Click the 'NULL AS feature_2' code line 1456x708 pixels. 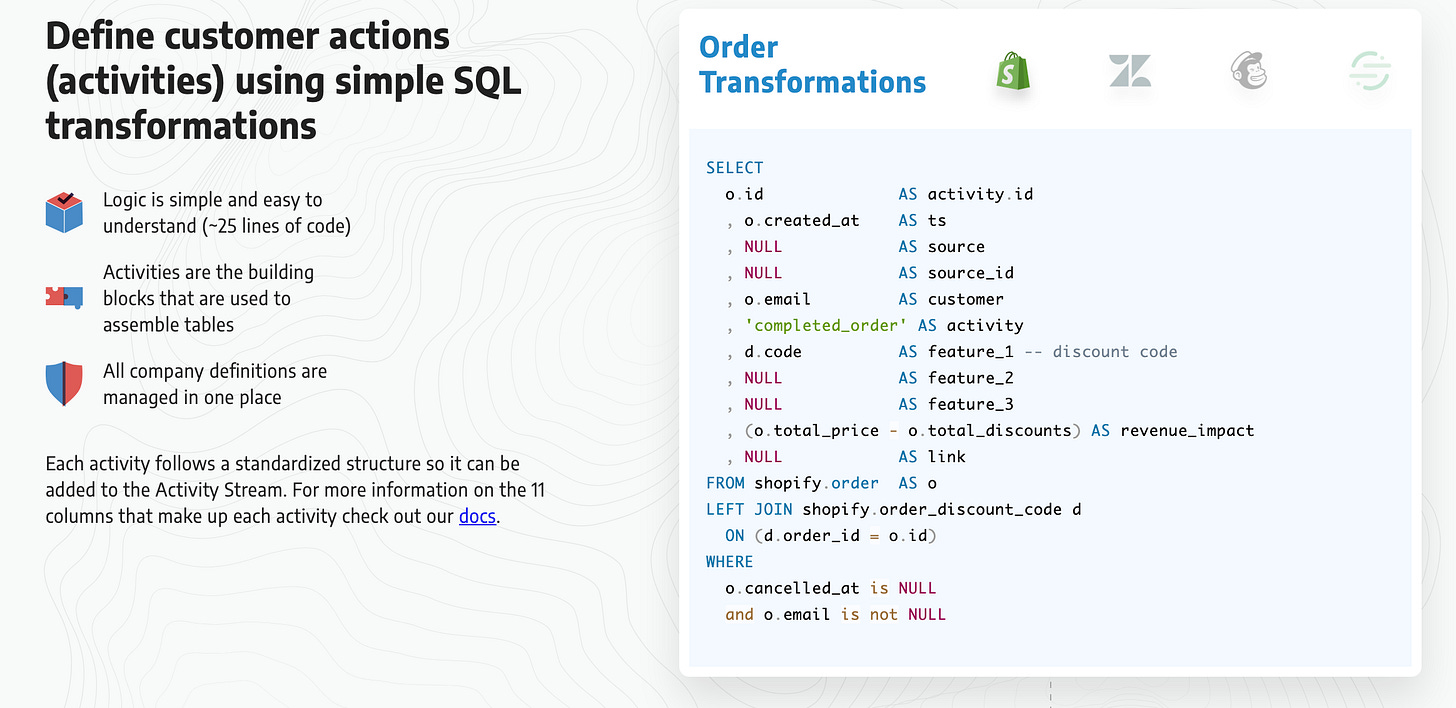pos(870,378)
